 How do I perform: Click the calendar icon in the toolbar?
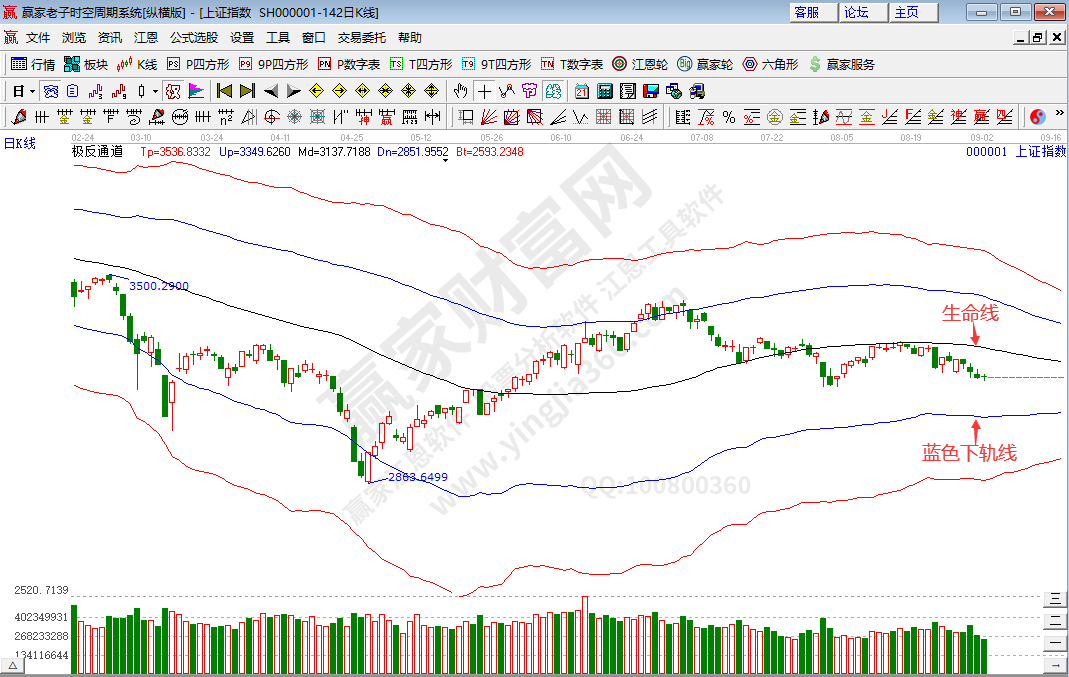[582, 91]
